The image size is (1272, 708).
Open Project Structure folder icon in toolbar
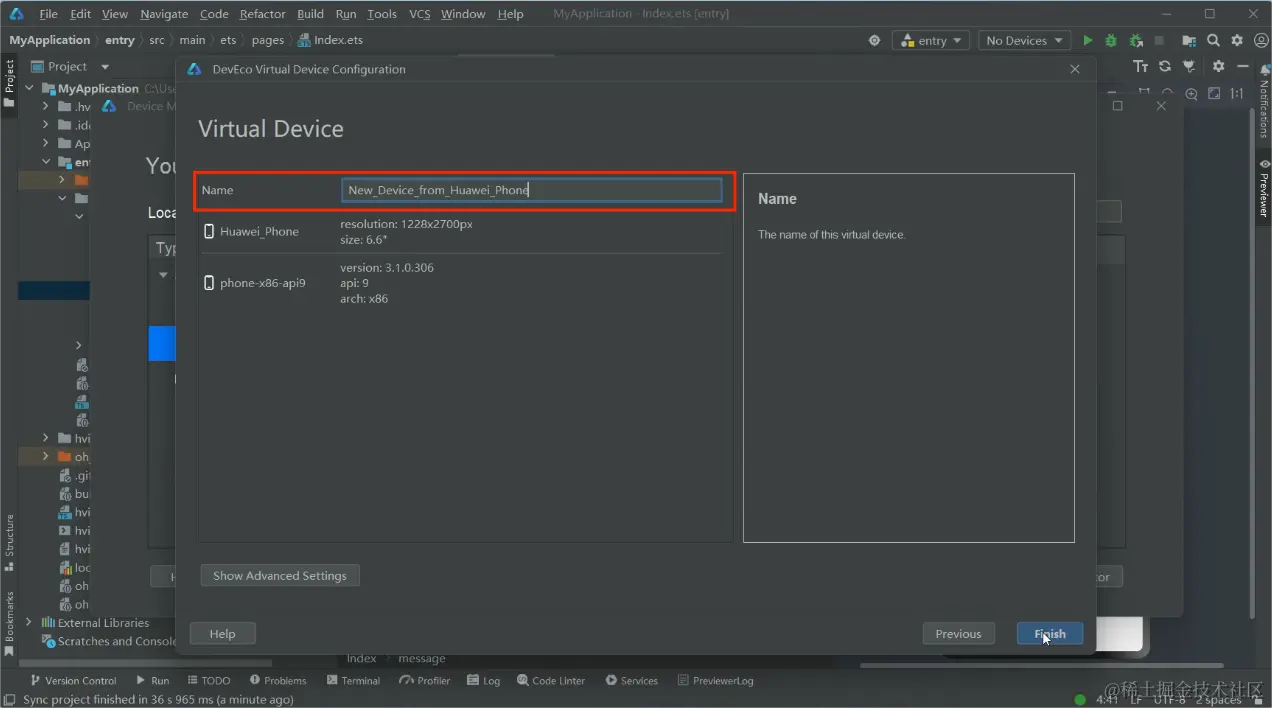pos(1189,41)
